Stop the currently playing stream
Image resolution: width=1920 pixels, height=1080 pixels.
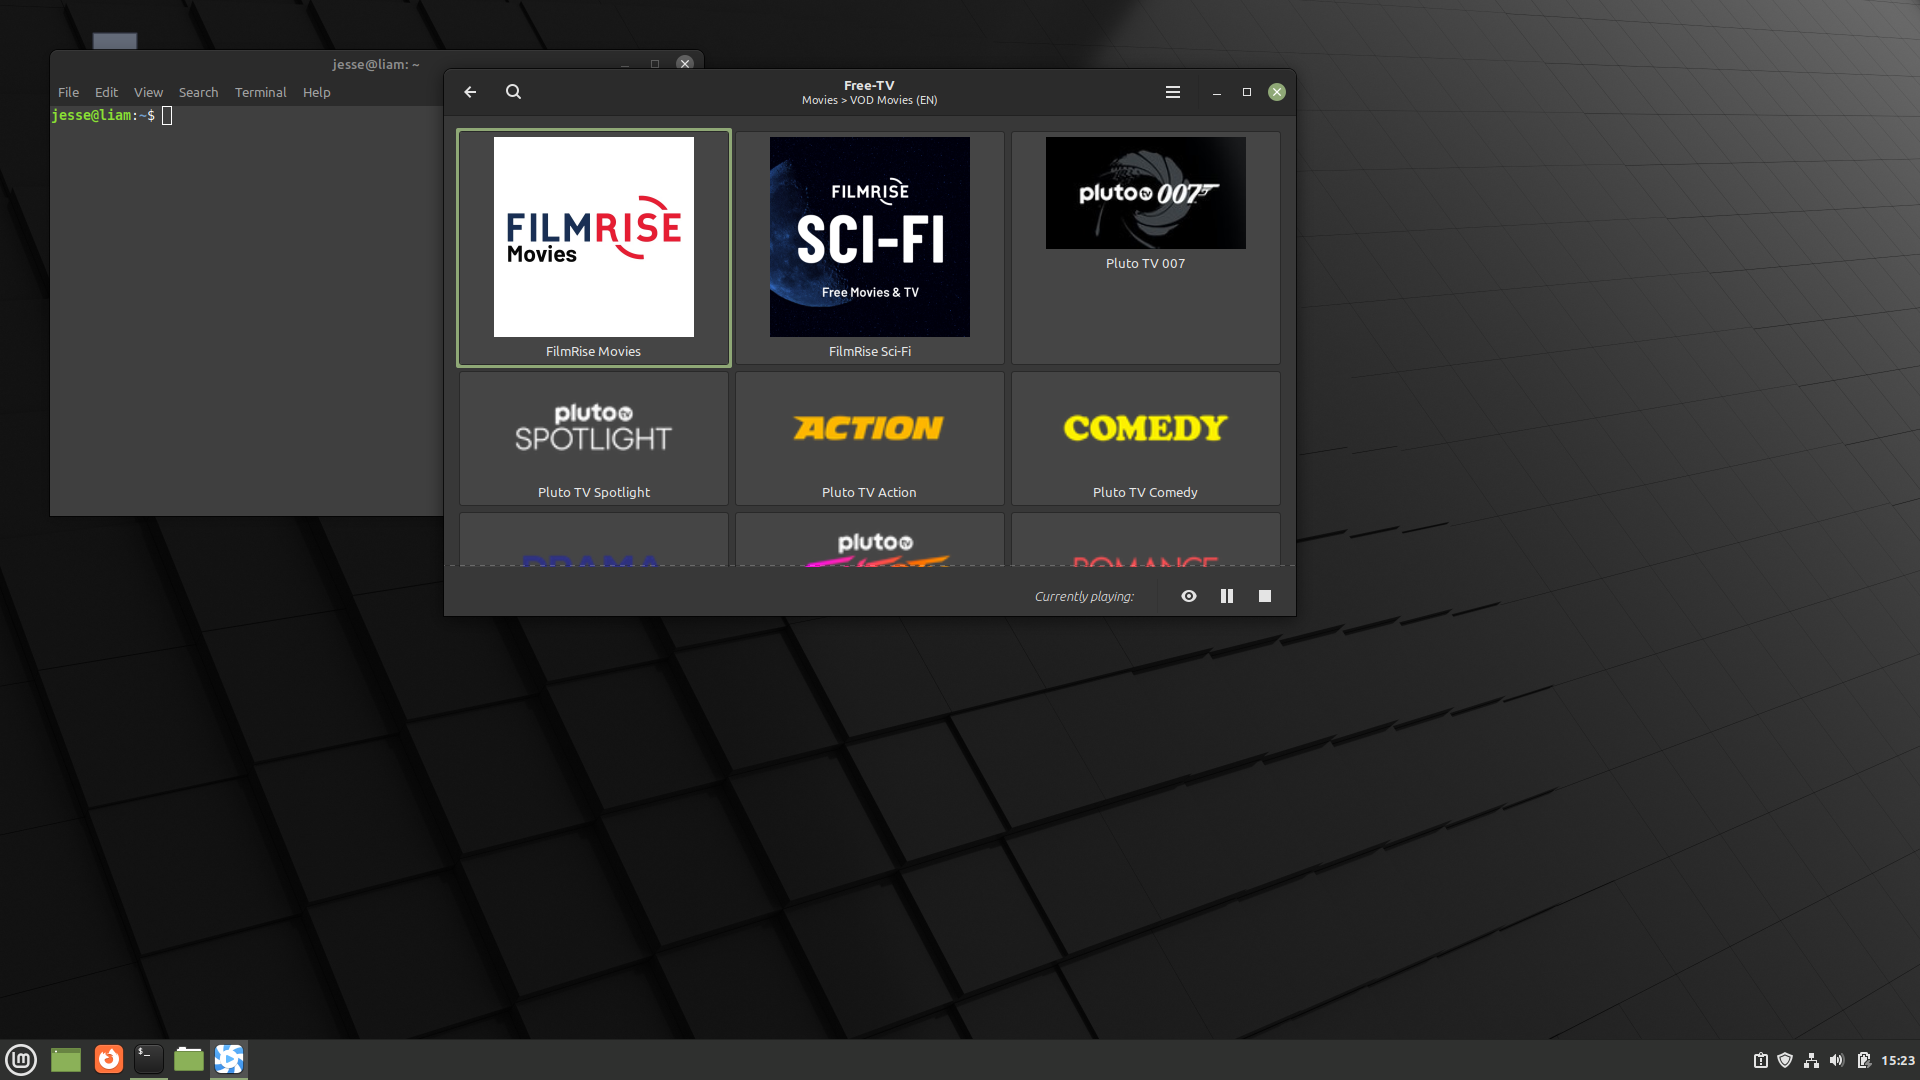click(1265, 596)
